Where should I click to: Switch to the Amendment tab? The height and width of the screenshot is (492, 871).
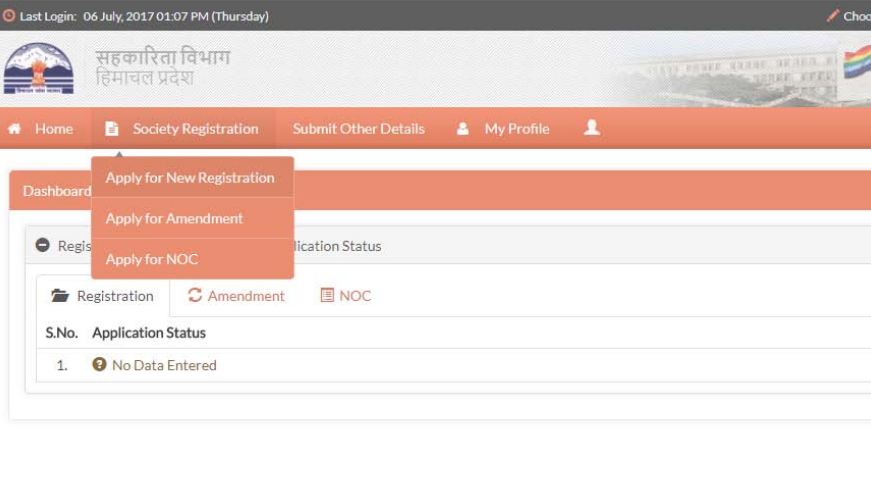(237, 296)
